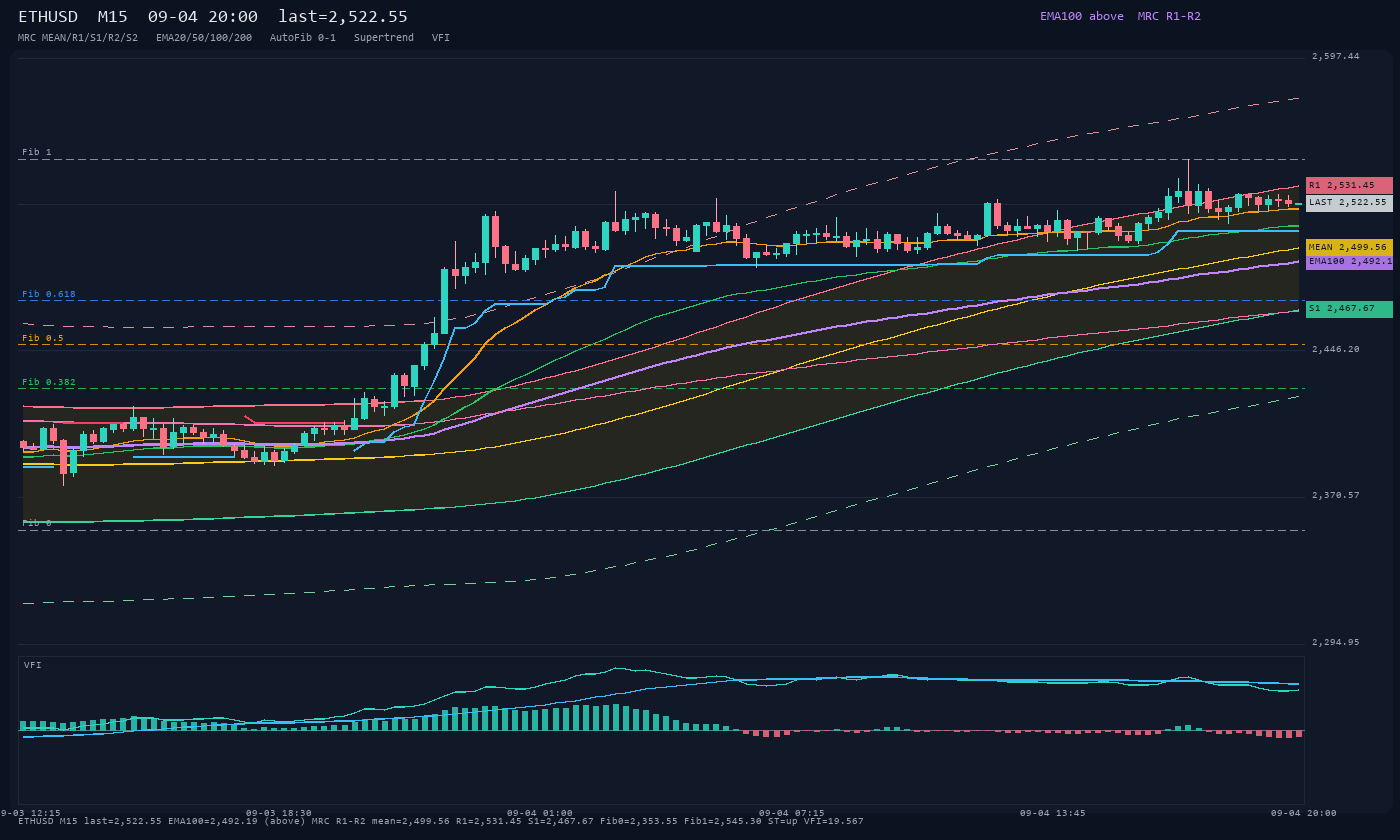Click the Fib 0.5 level label
Screen dimensions: 1400x840
click(43, 338)
